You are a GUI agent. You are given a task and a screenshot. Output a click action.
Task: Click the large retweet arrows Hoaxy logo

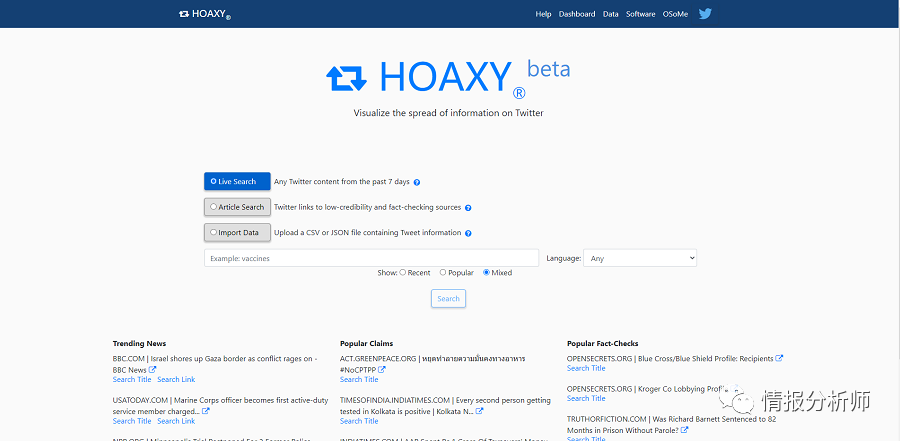[346, 79]
